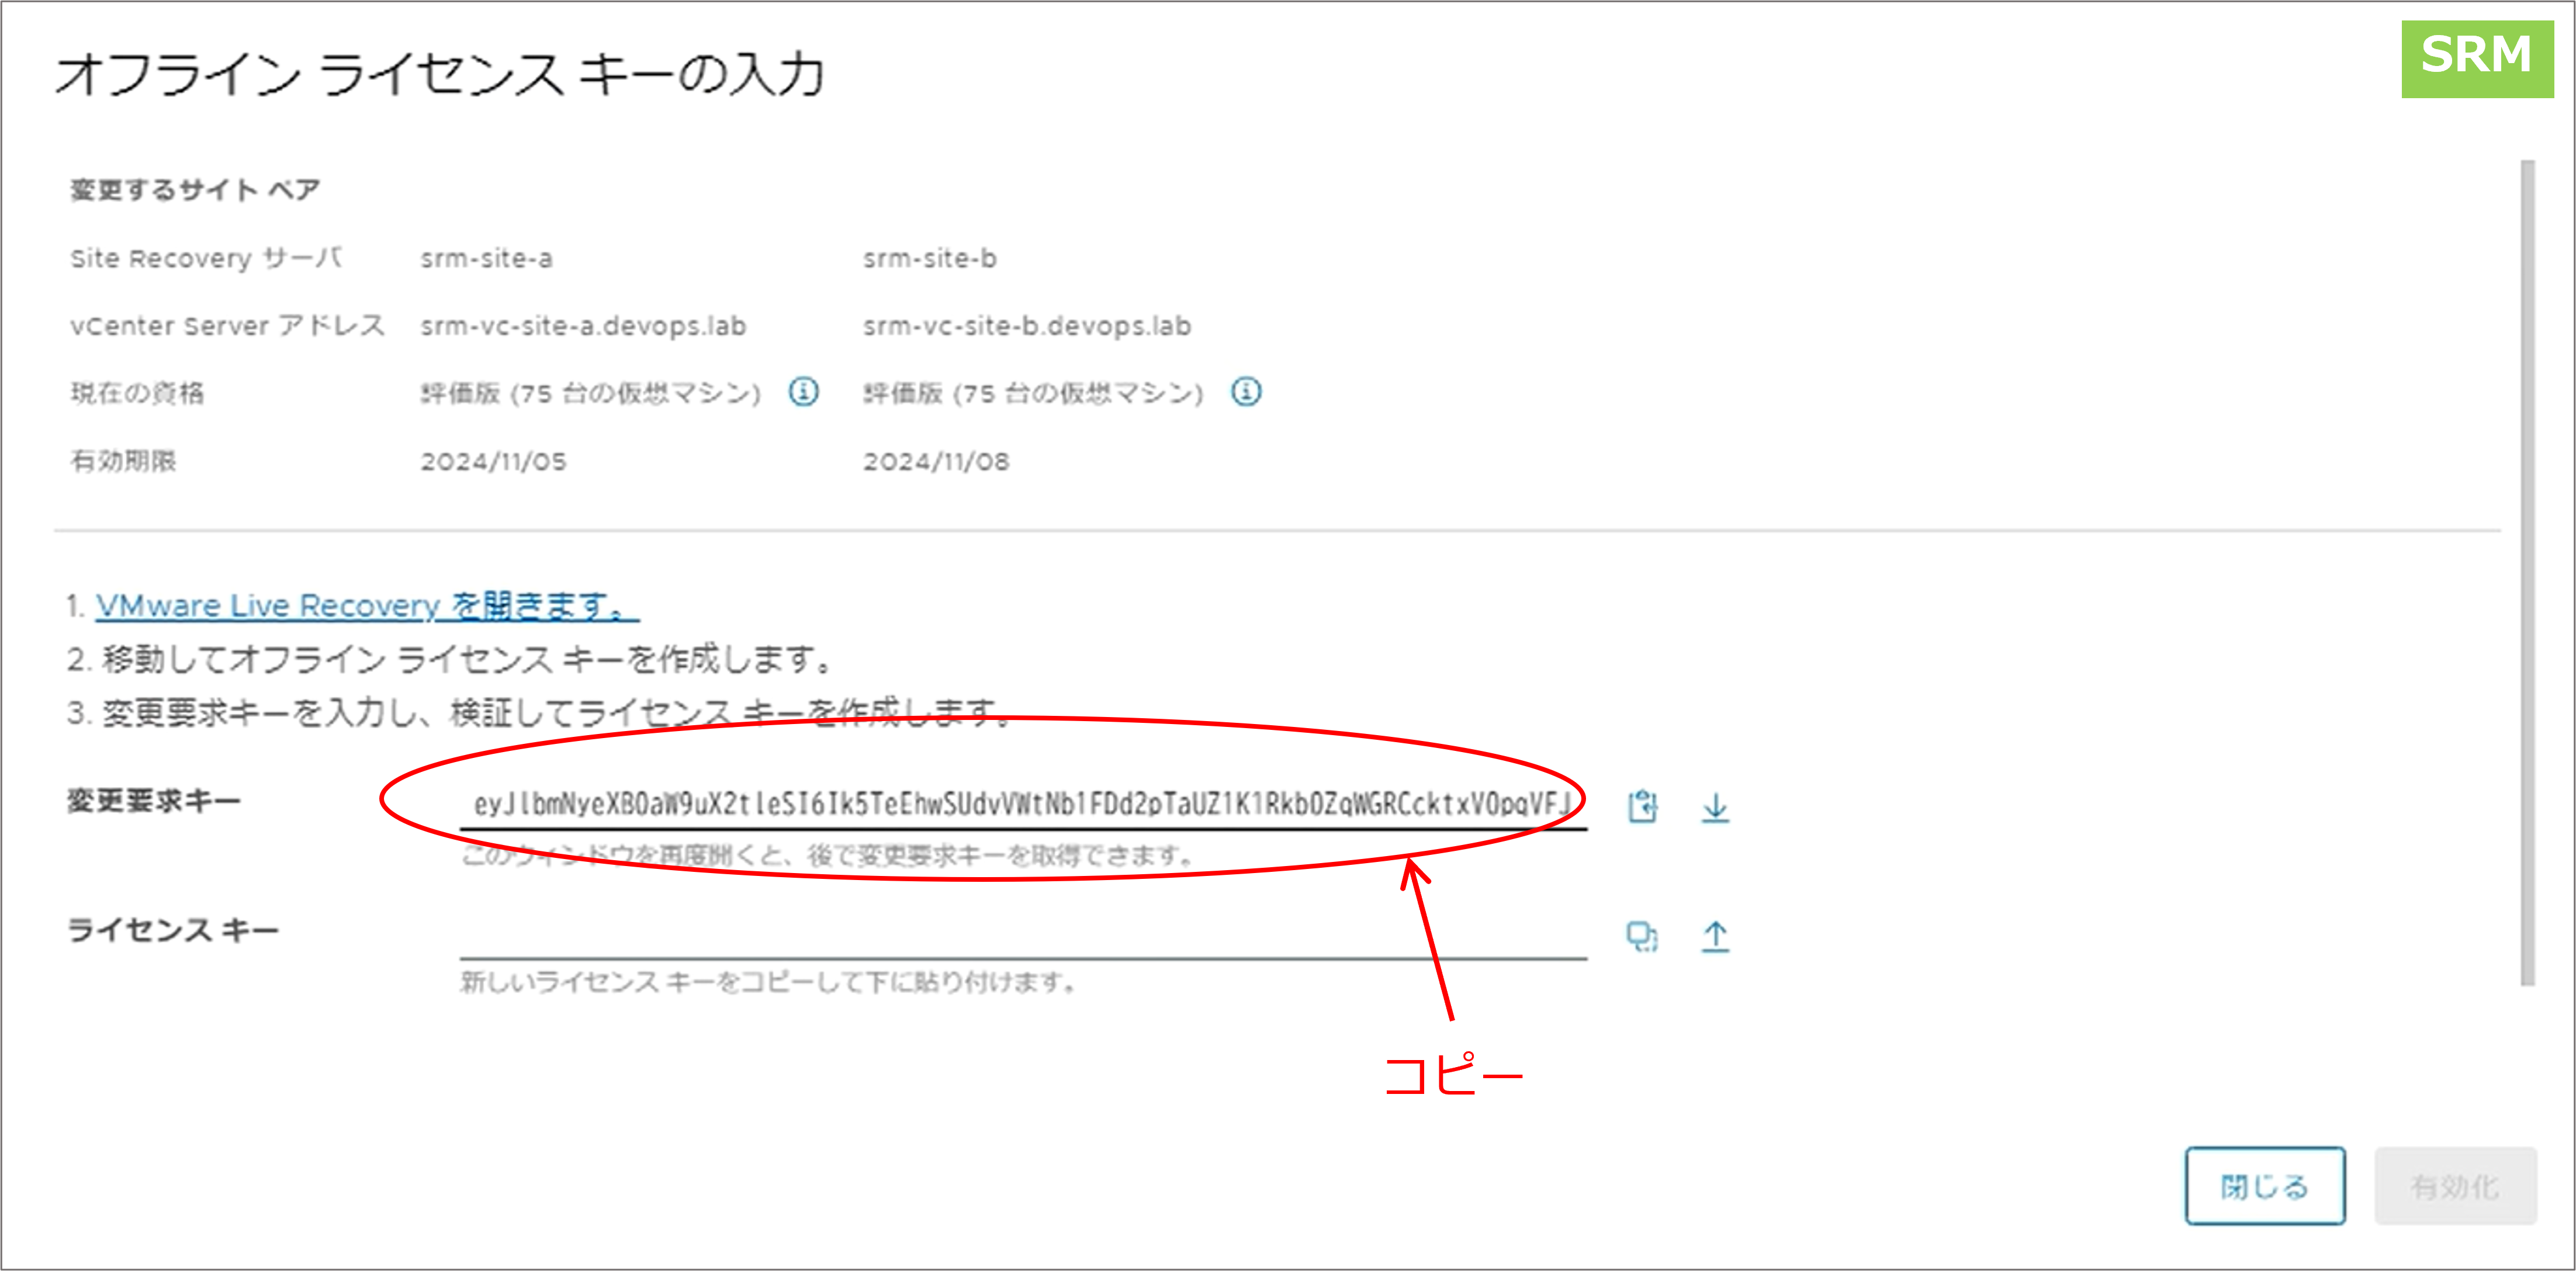Viewport: 2576px width, 1271px height.
Task: Click the vCenter Server アドレス label
Action: tap(227, 326)
